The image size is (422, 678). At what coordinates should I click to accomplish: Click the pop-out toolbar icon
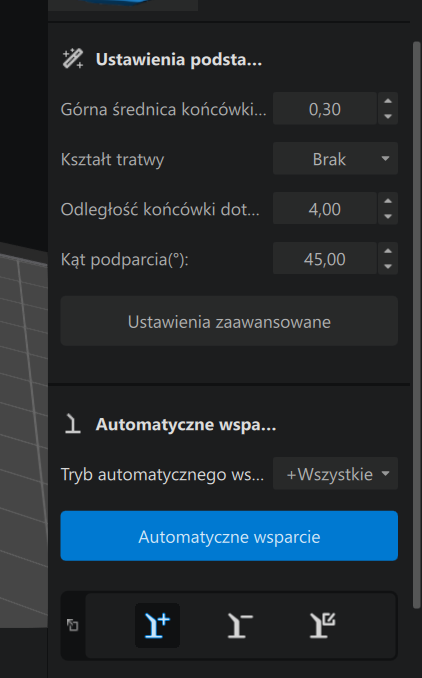click(x=72, y=625)
